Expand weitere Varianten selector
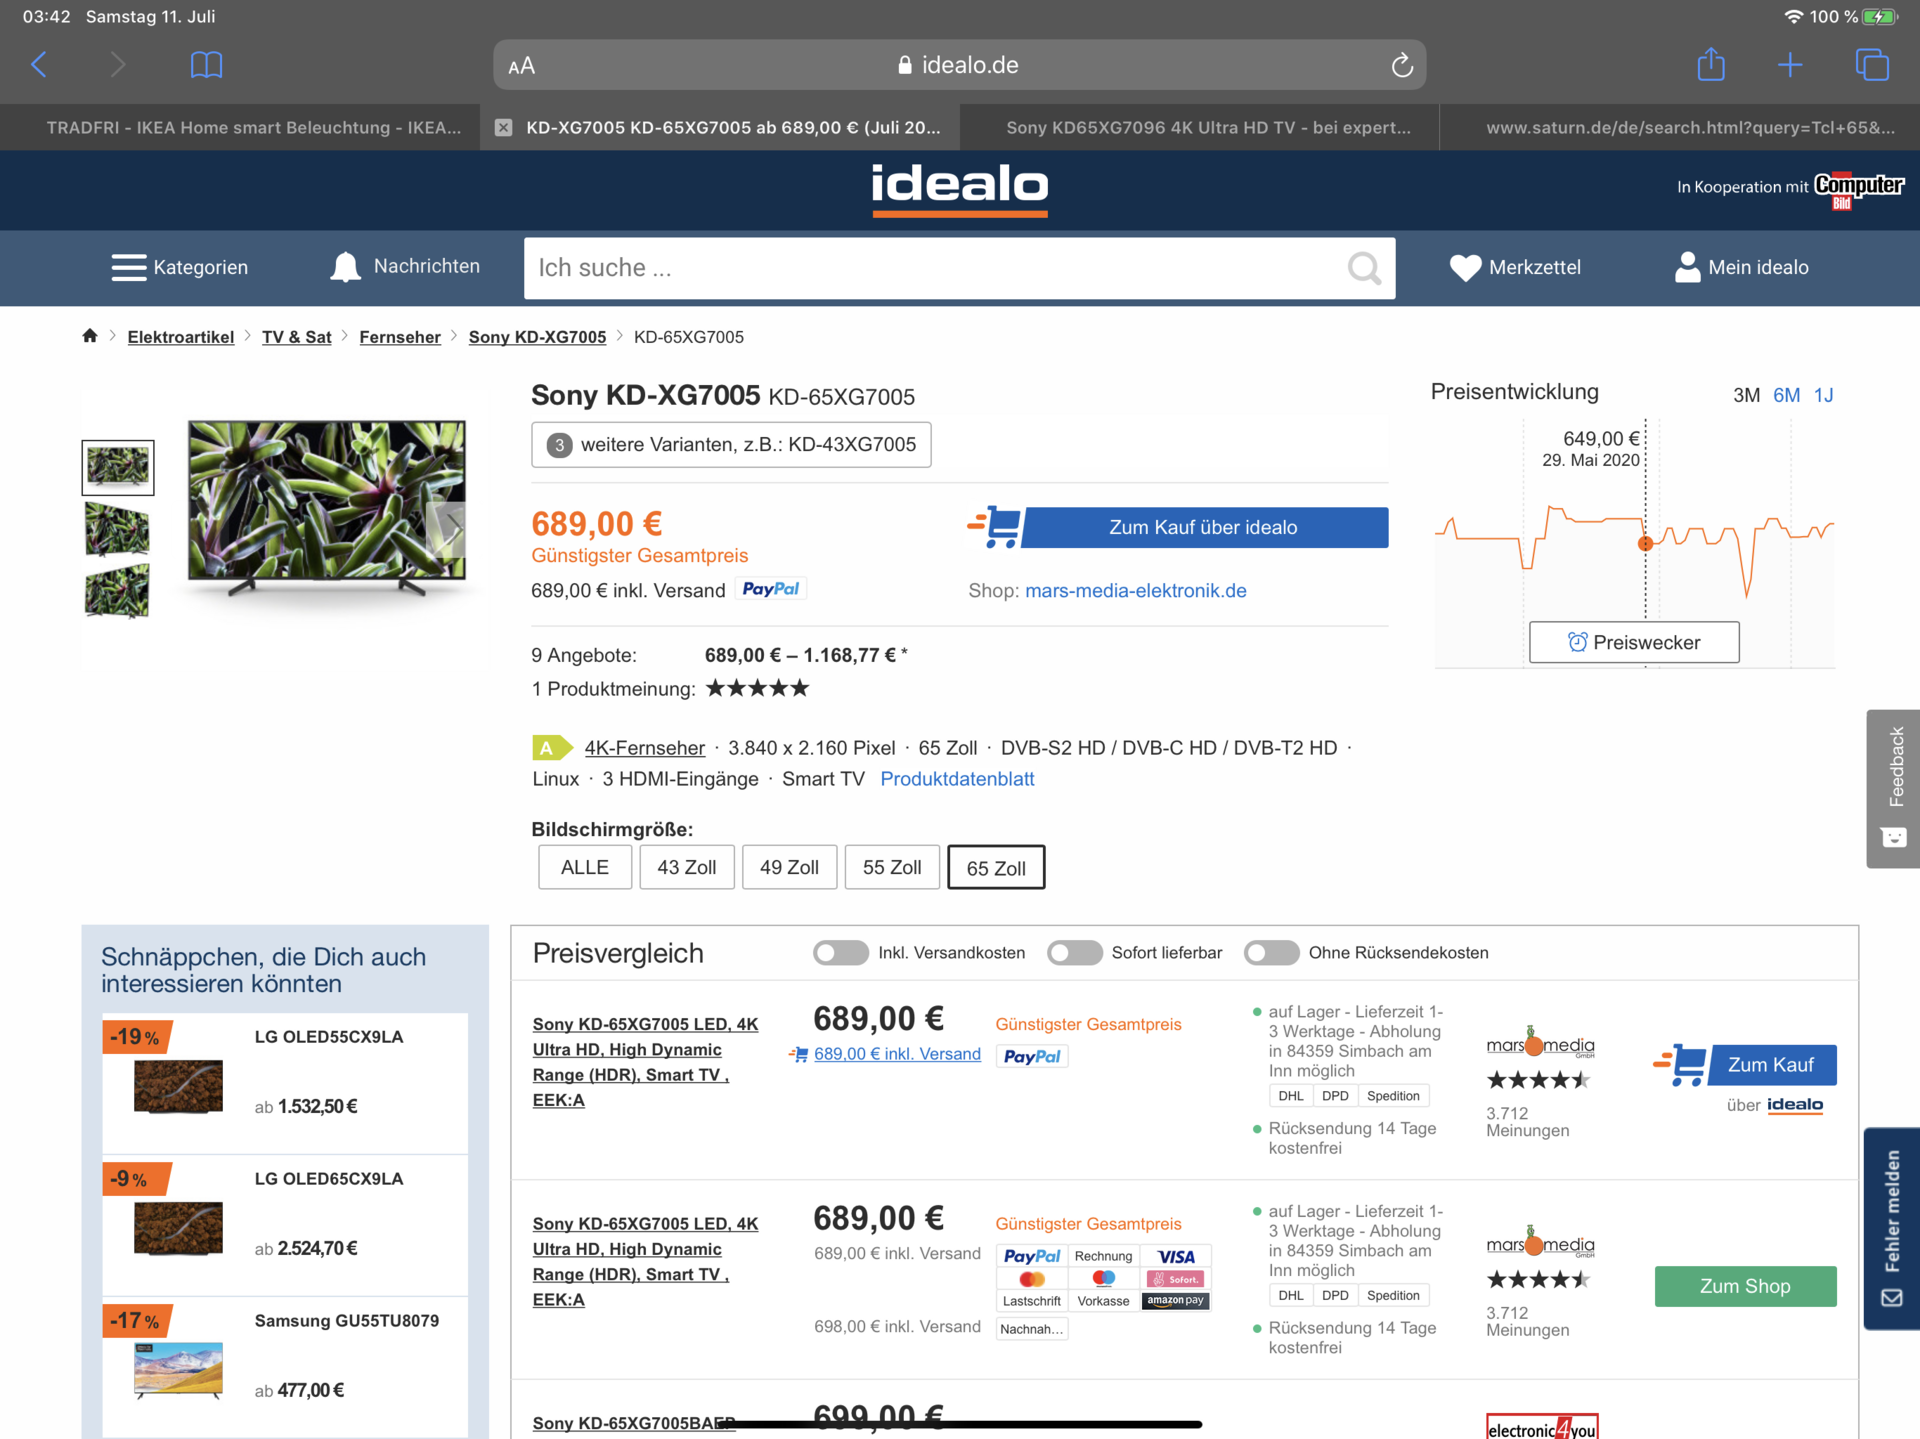1920x1439 pixels. tap(731, 445)
